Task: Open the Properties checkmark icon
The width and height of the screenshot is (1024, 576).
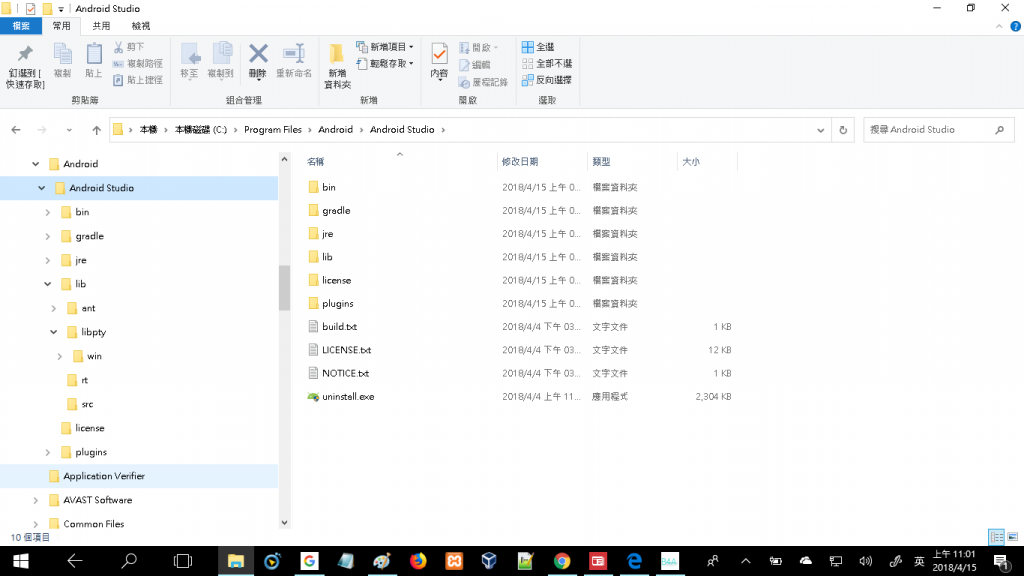Action: click(x=440, y=54)
